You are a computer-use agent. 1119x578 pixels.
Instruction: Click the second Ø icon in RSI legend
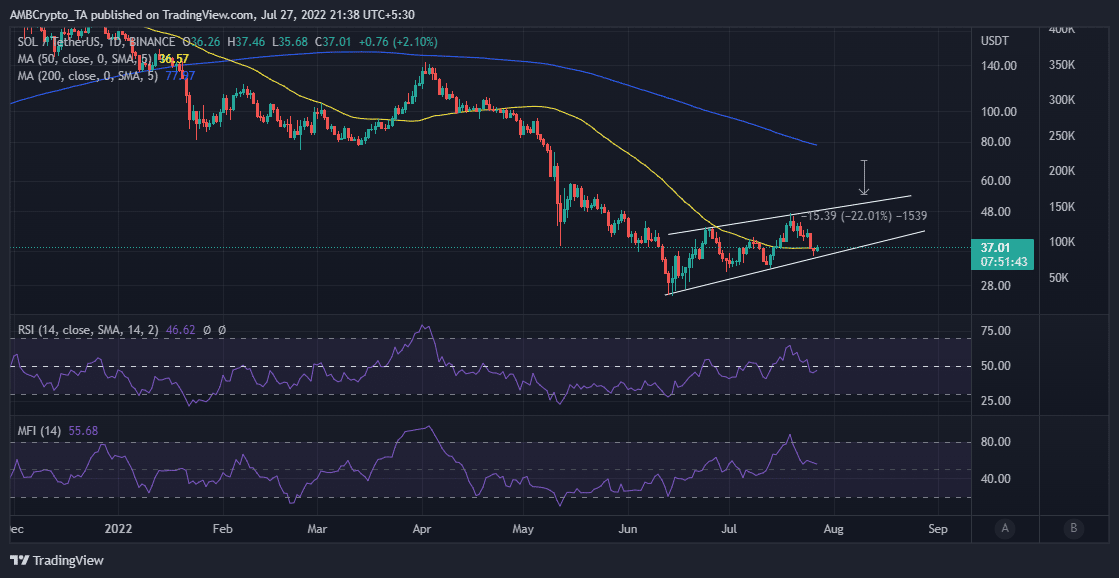click(x=222, y=330)
